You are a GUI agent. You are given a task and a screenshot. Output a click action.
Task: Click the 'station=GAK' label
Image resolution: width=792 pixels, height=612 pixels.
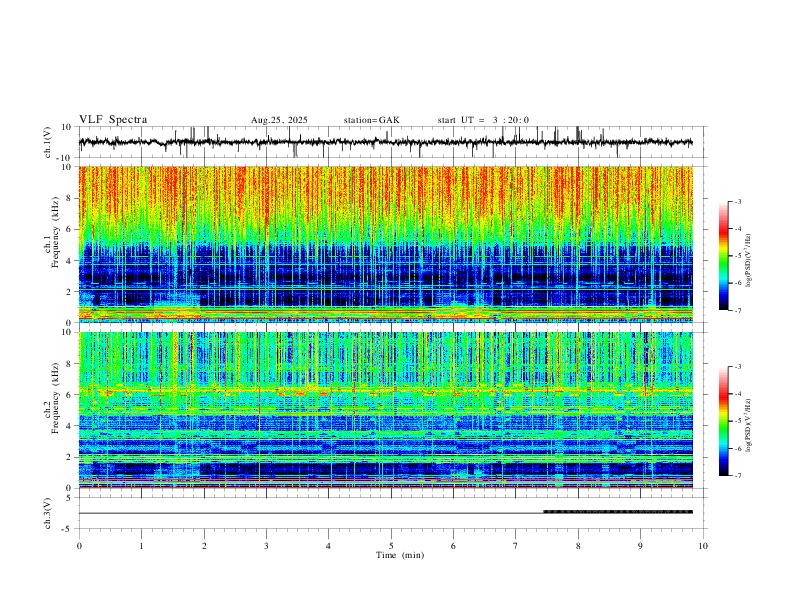pyautogui.click(x=372, y=120)
